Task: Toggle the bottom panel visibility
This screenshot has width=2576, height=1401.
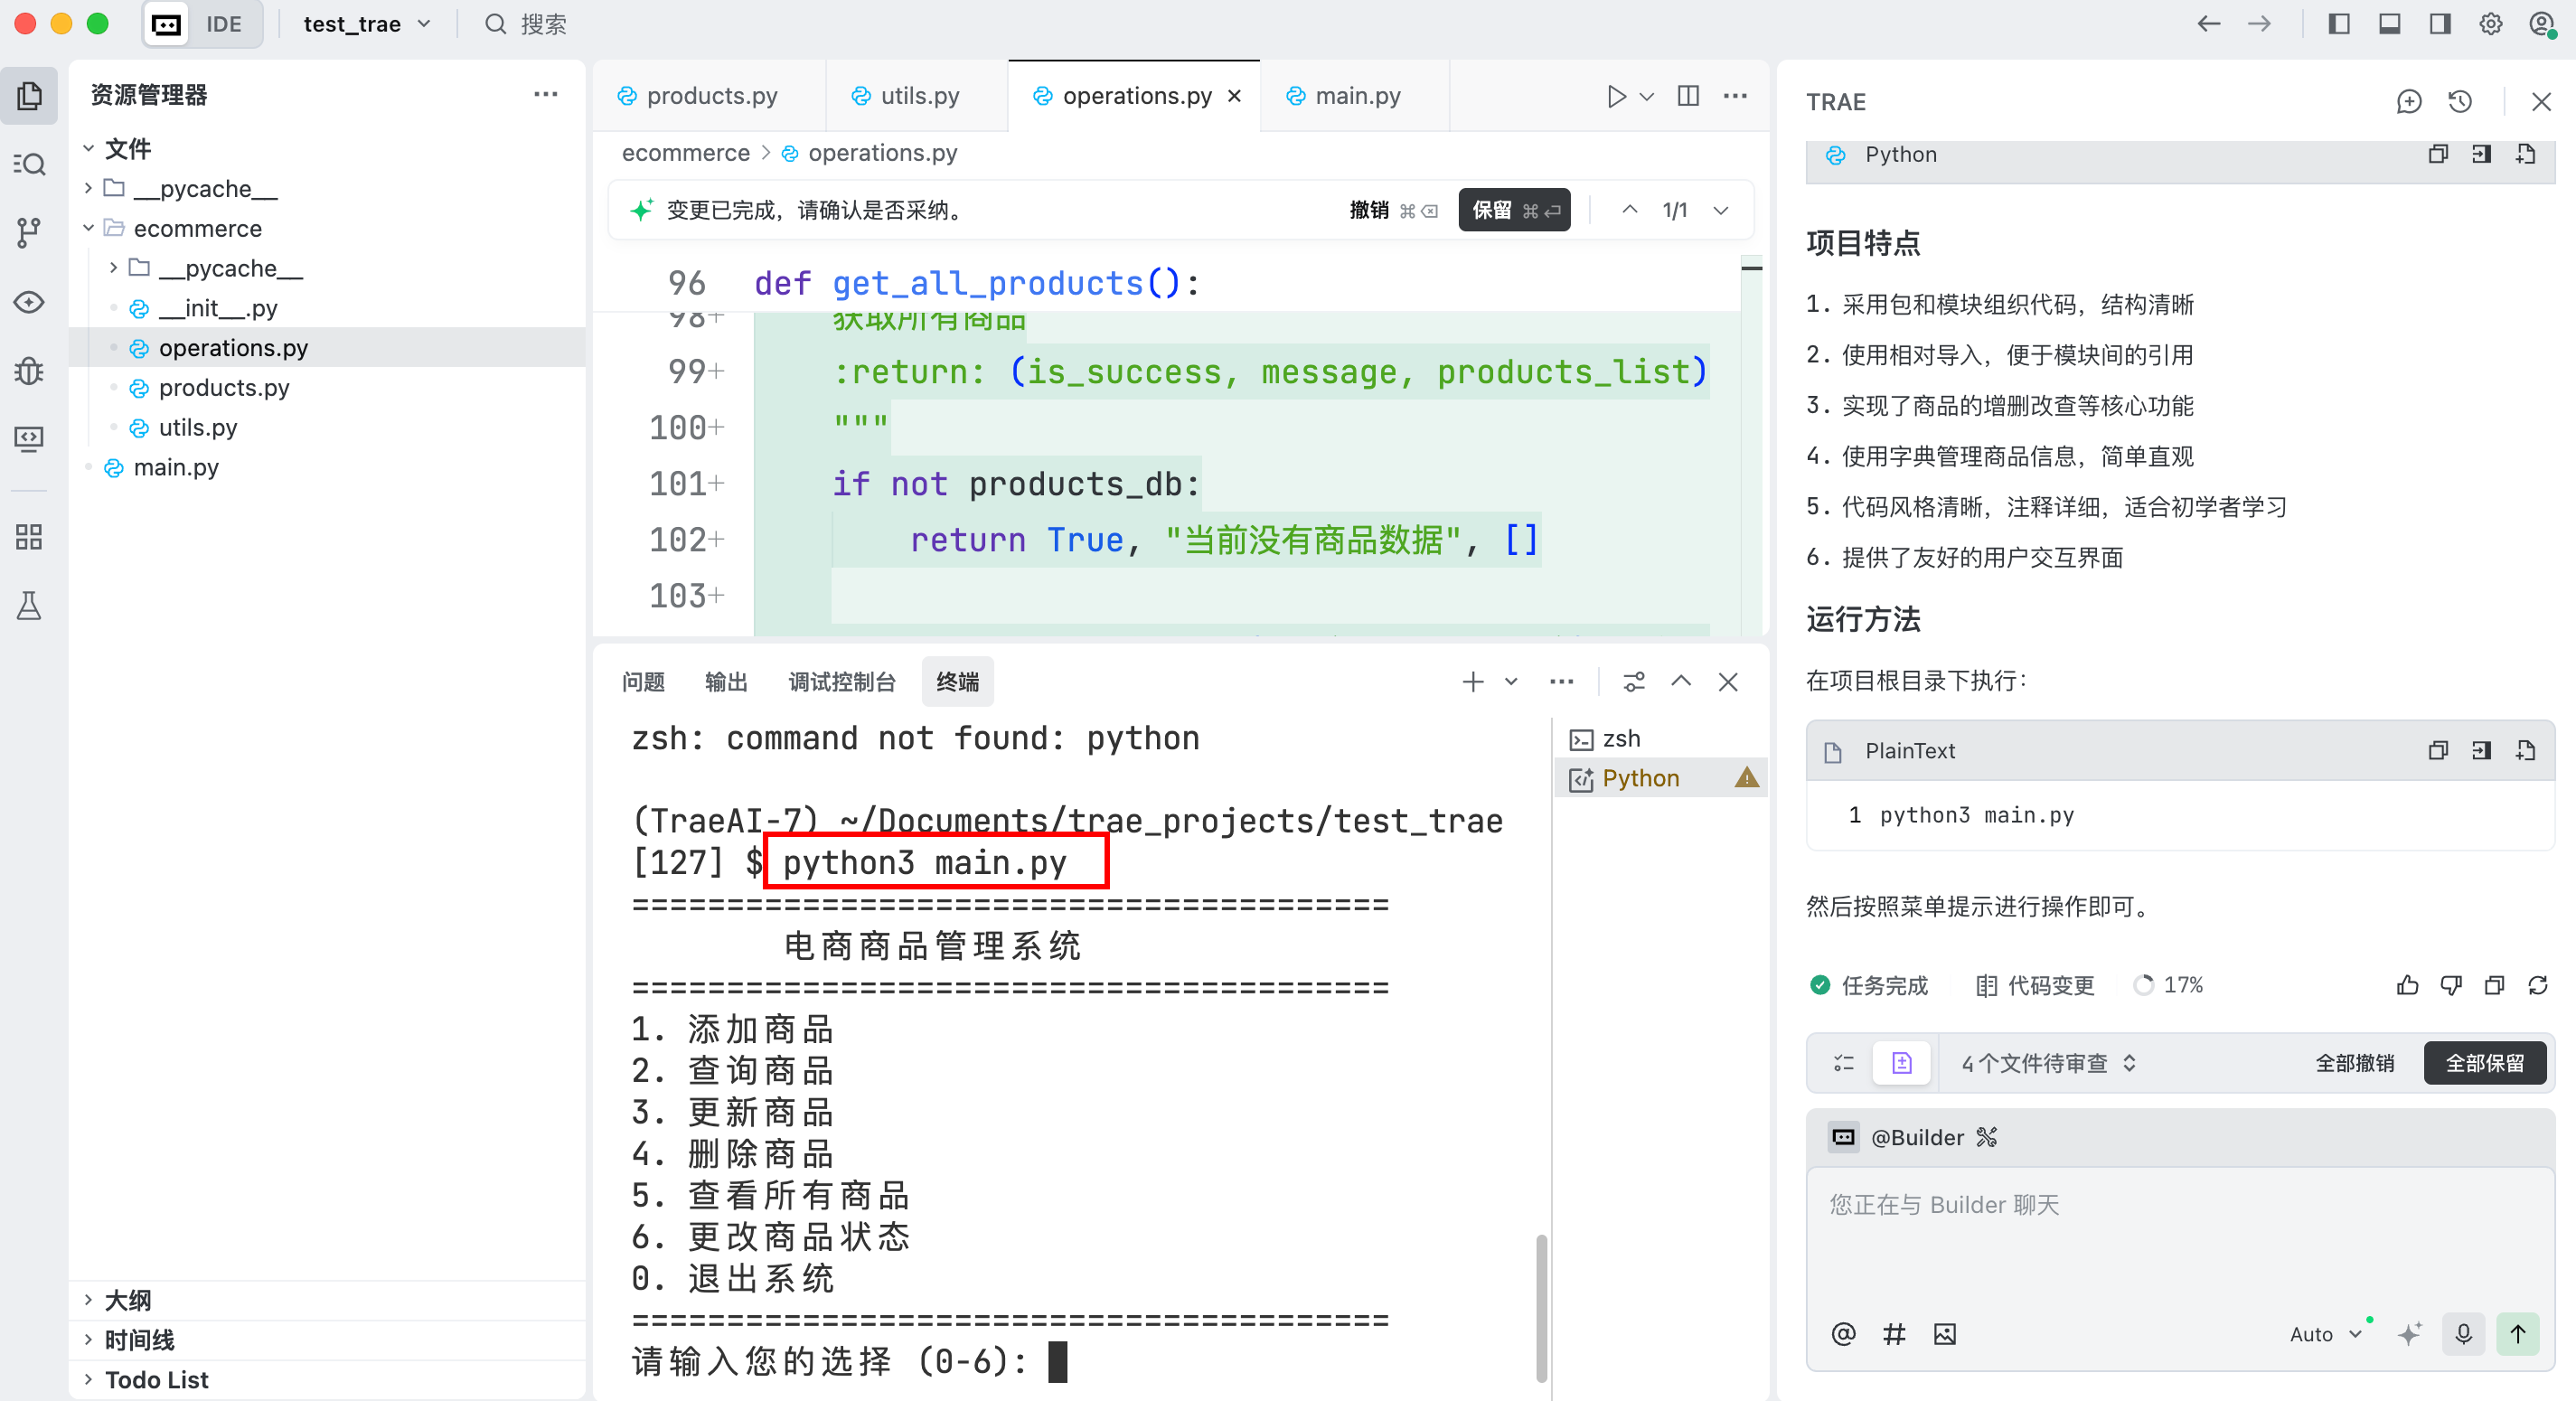Action: (x=2389, y=24)
